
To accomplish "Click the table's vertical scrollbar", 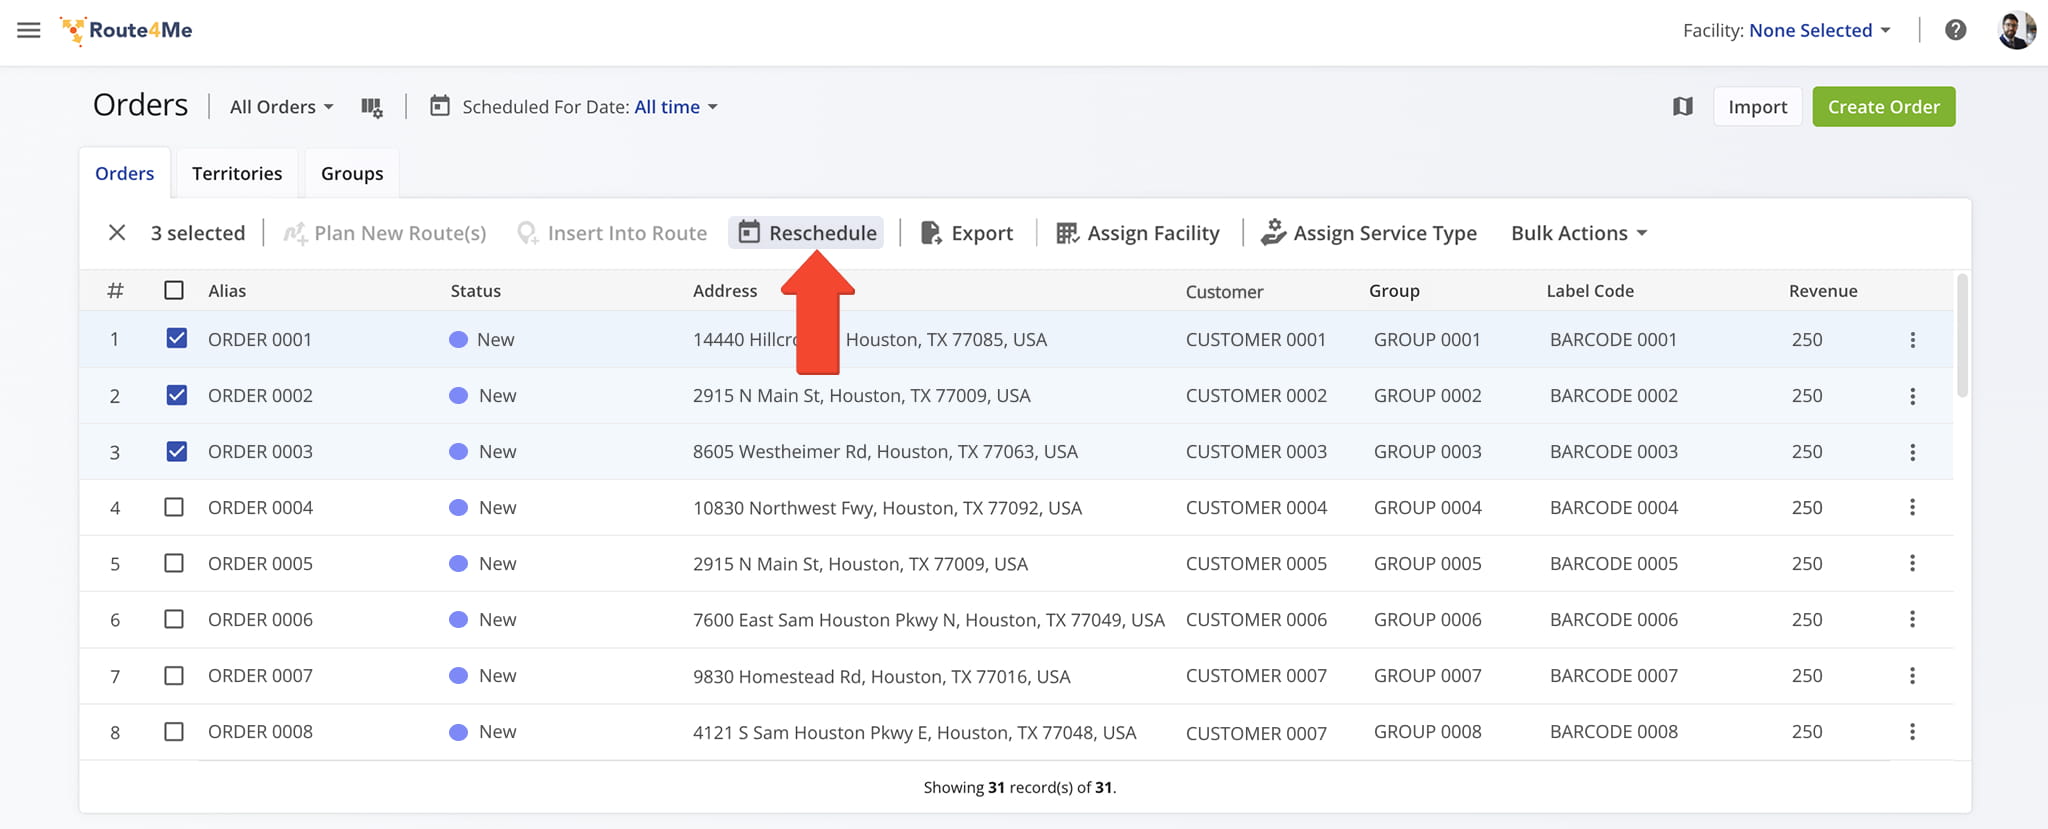I will (1962, 335).
